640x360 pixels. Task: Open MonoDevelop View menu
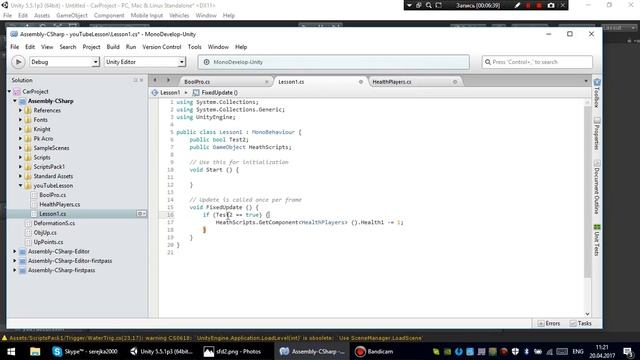pos(47,47)
